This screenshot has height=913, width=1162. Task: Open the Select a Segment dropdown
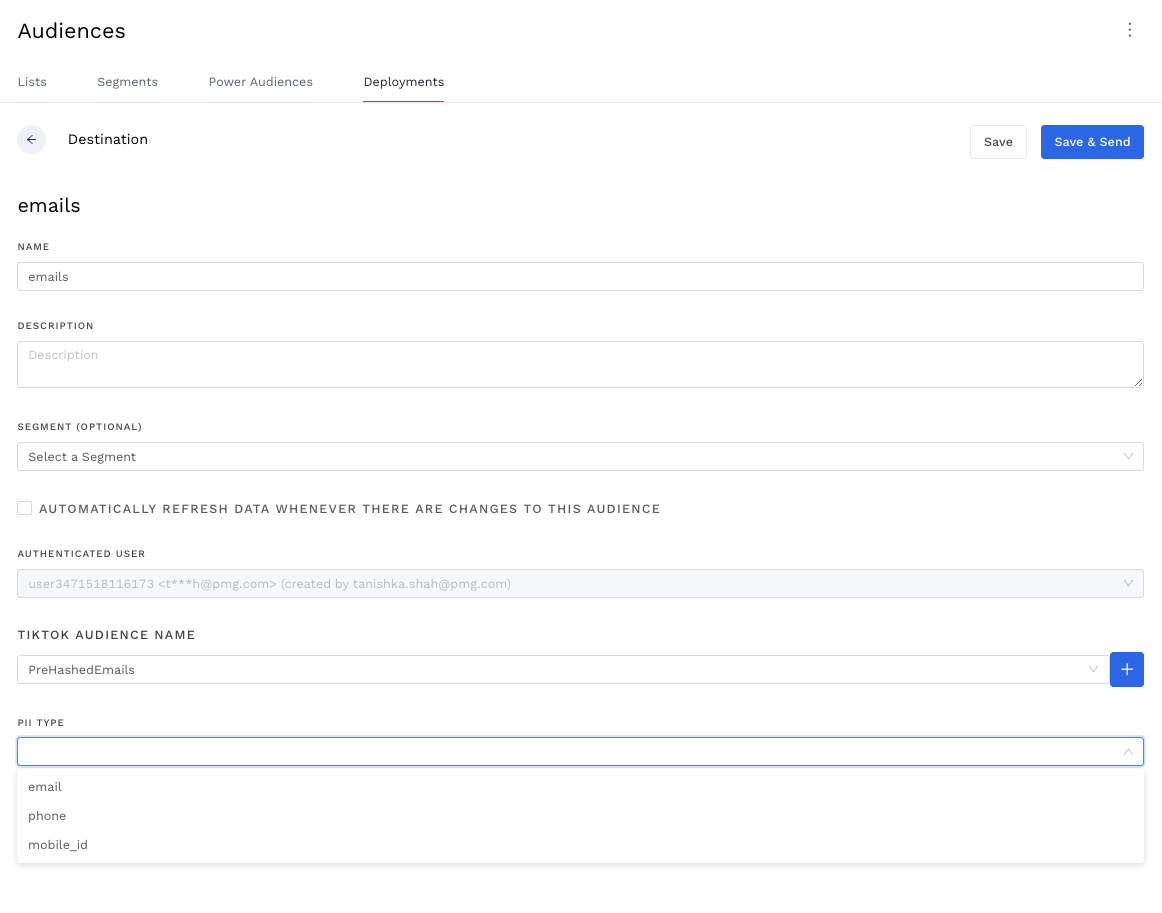pyautogui.click(x=580, y=456)
